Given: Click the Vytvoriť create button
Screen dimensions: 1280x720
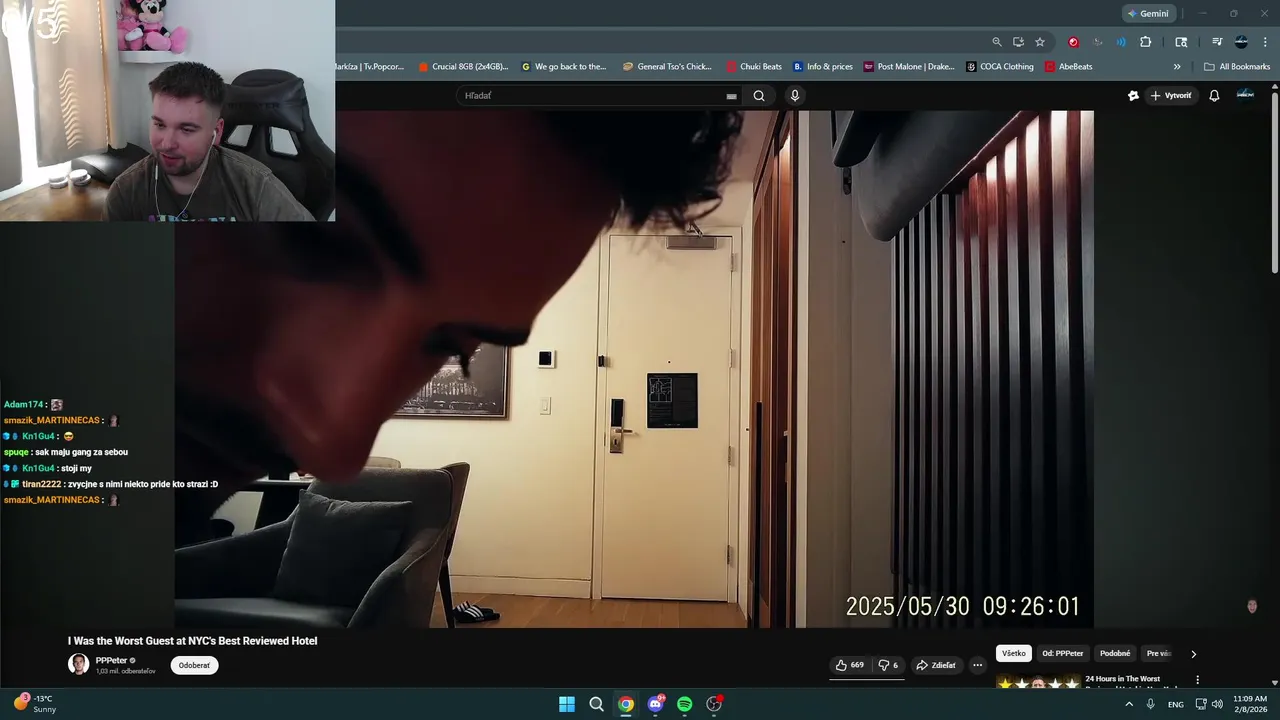Looking at the screenshot, I should [x=1171, y=96].
